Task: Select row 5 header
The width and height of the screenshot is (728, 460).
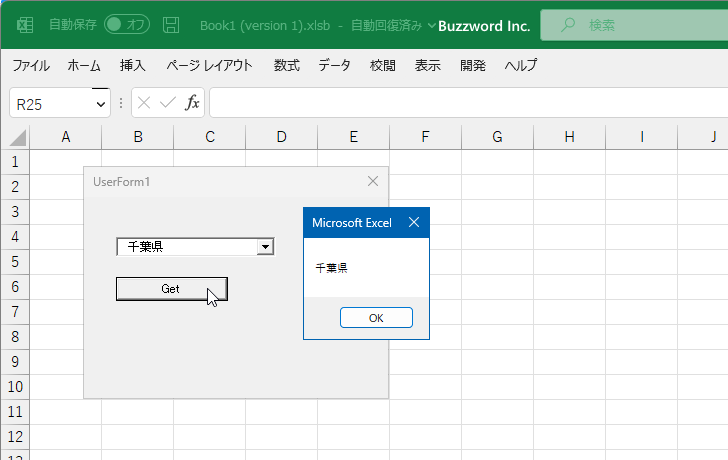Action: pyautogui.click(x=15, y=262)
